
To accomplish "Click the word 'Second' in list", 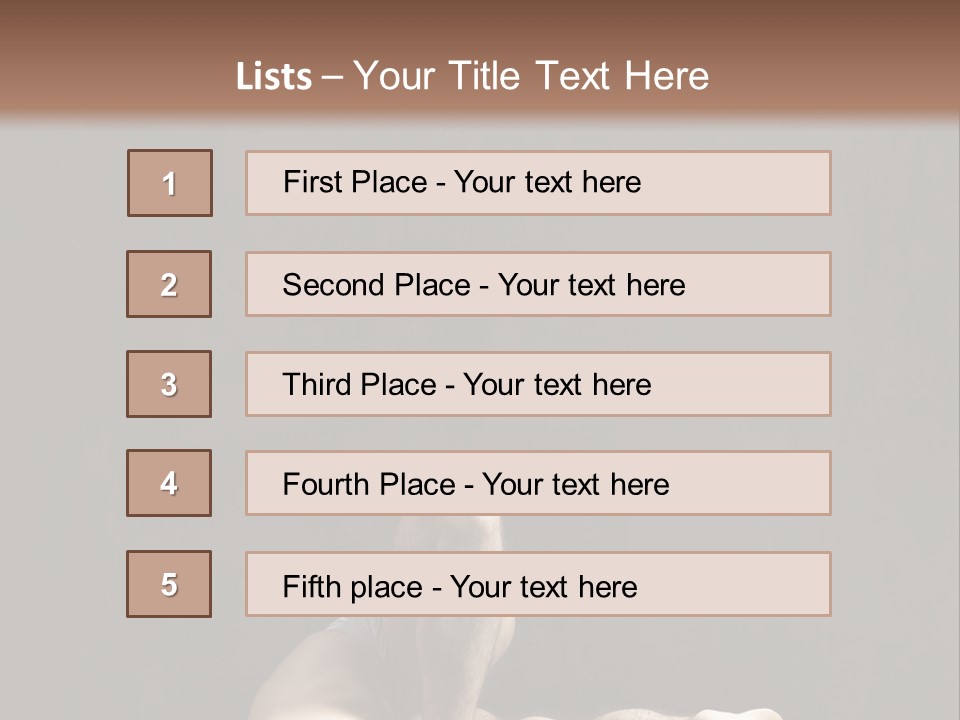I will click(x=333, y=285).
